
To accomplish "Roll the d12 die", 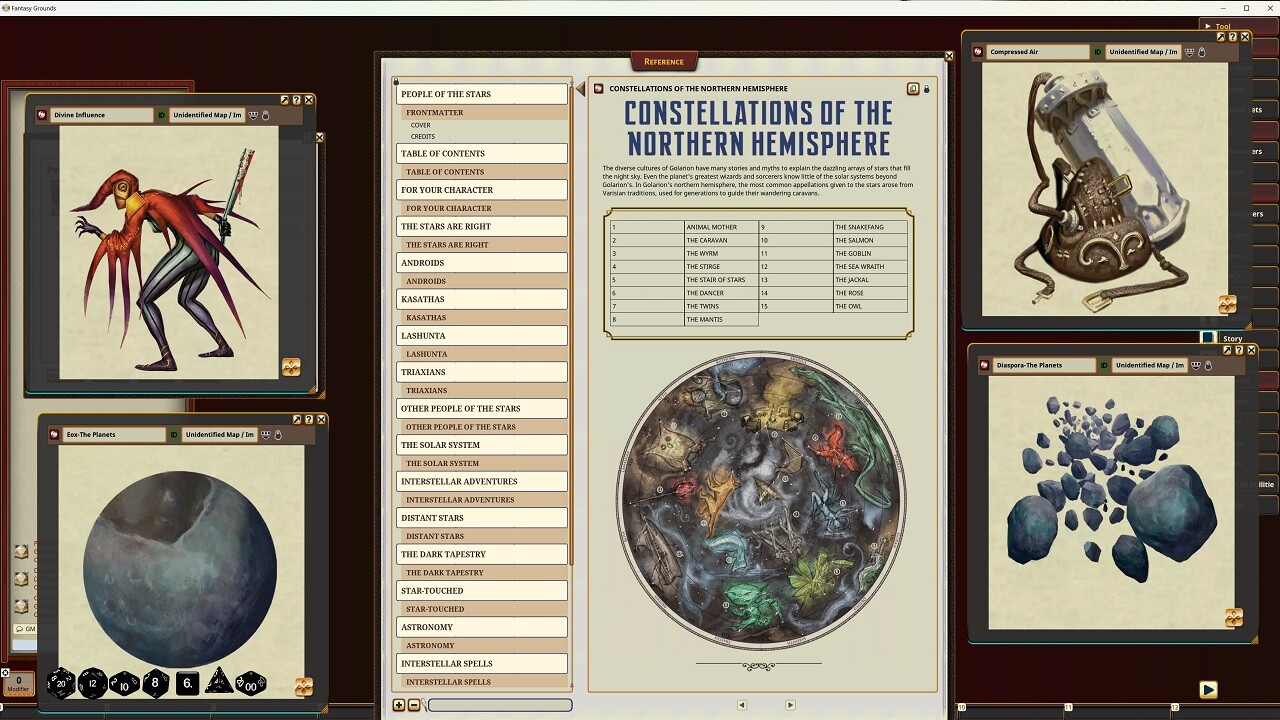I will point(92,684).
